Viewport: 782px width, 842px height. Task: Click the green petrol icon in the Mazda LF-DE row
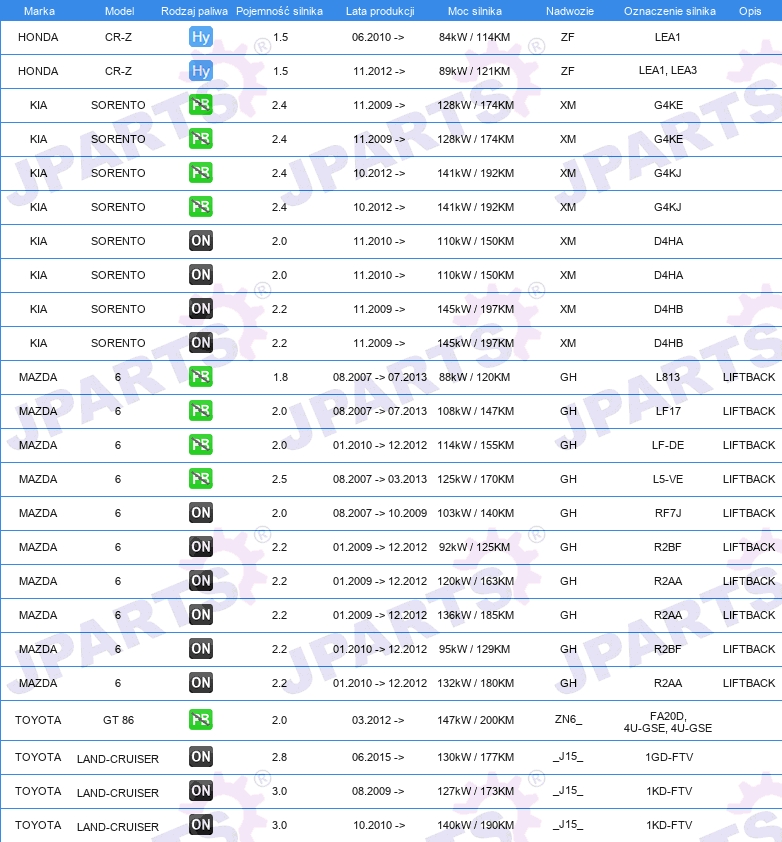click(x=201, y=445)
